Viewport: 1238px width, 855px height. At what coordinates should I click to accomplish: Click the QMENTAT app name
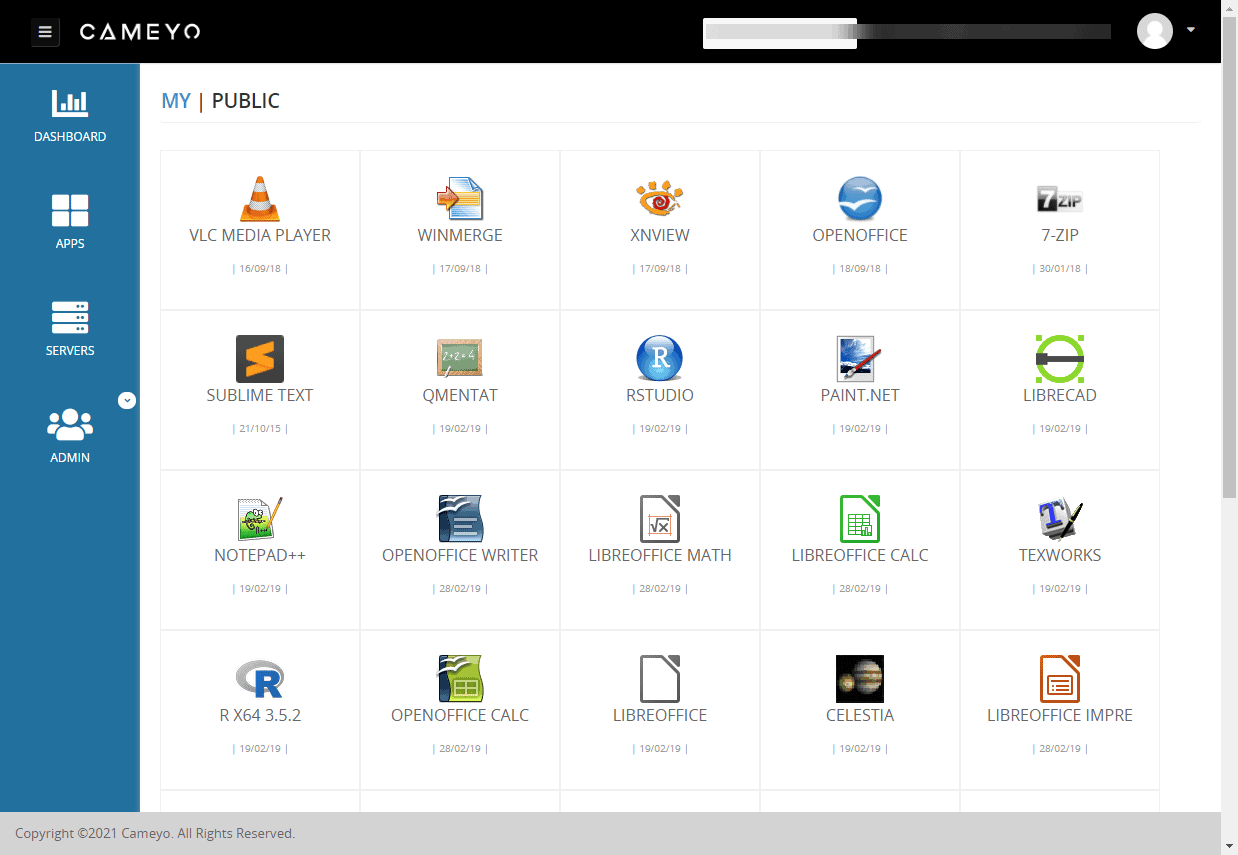(460, 396)
